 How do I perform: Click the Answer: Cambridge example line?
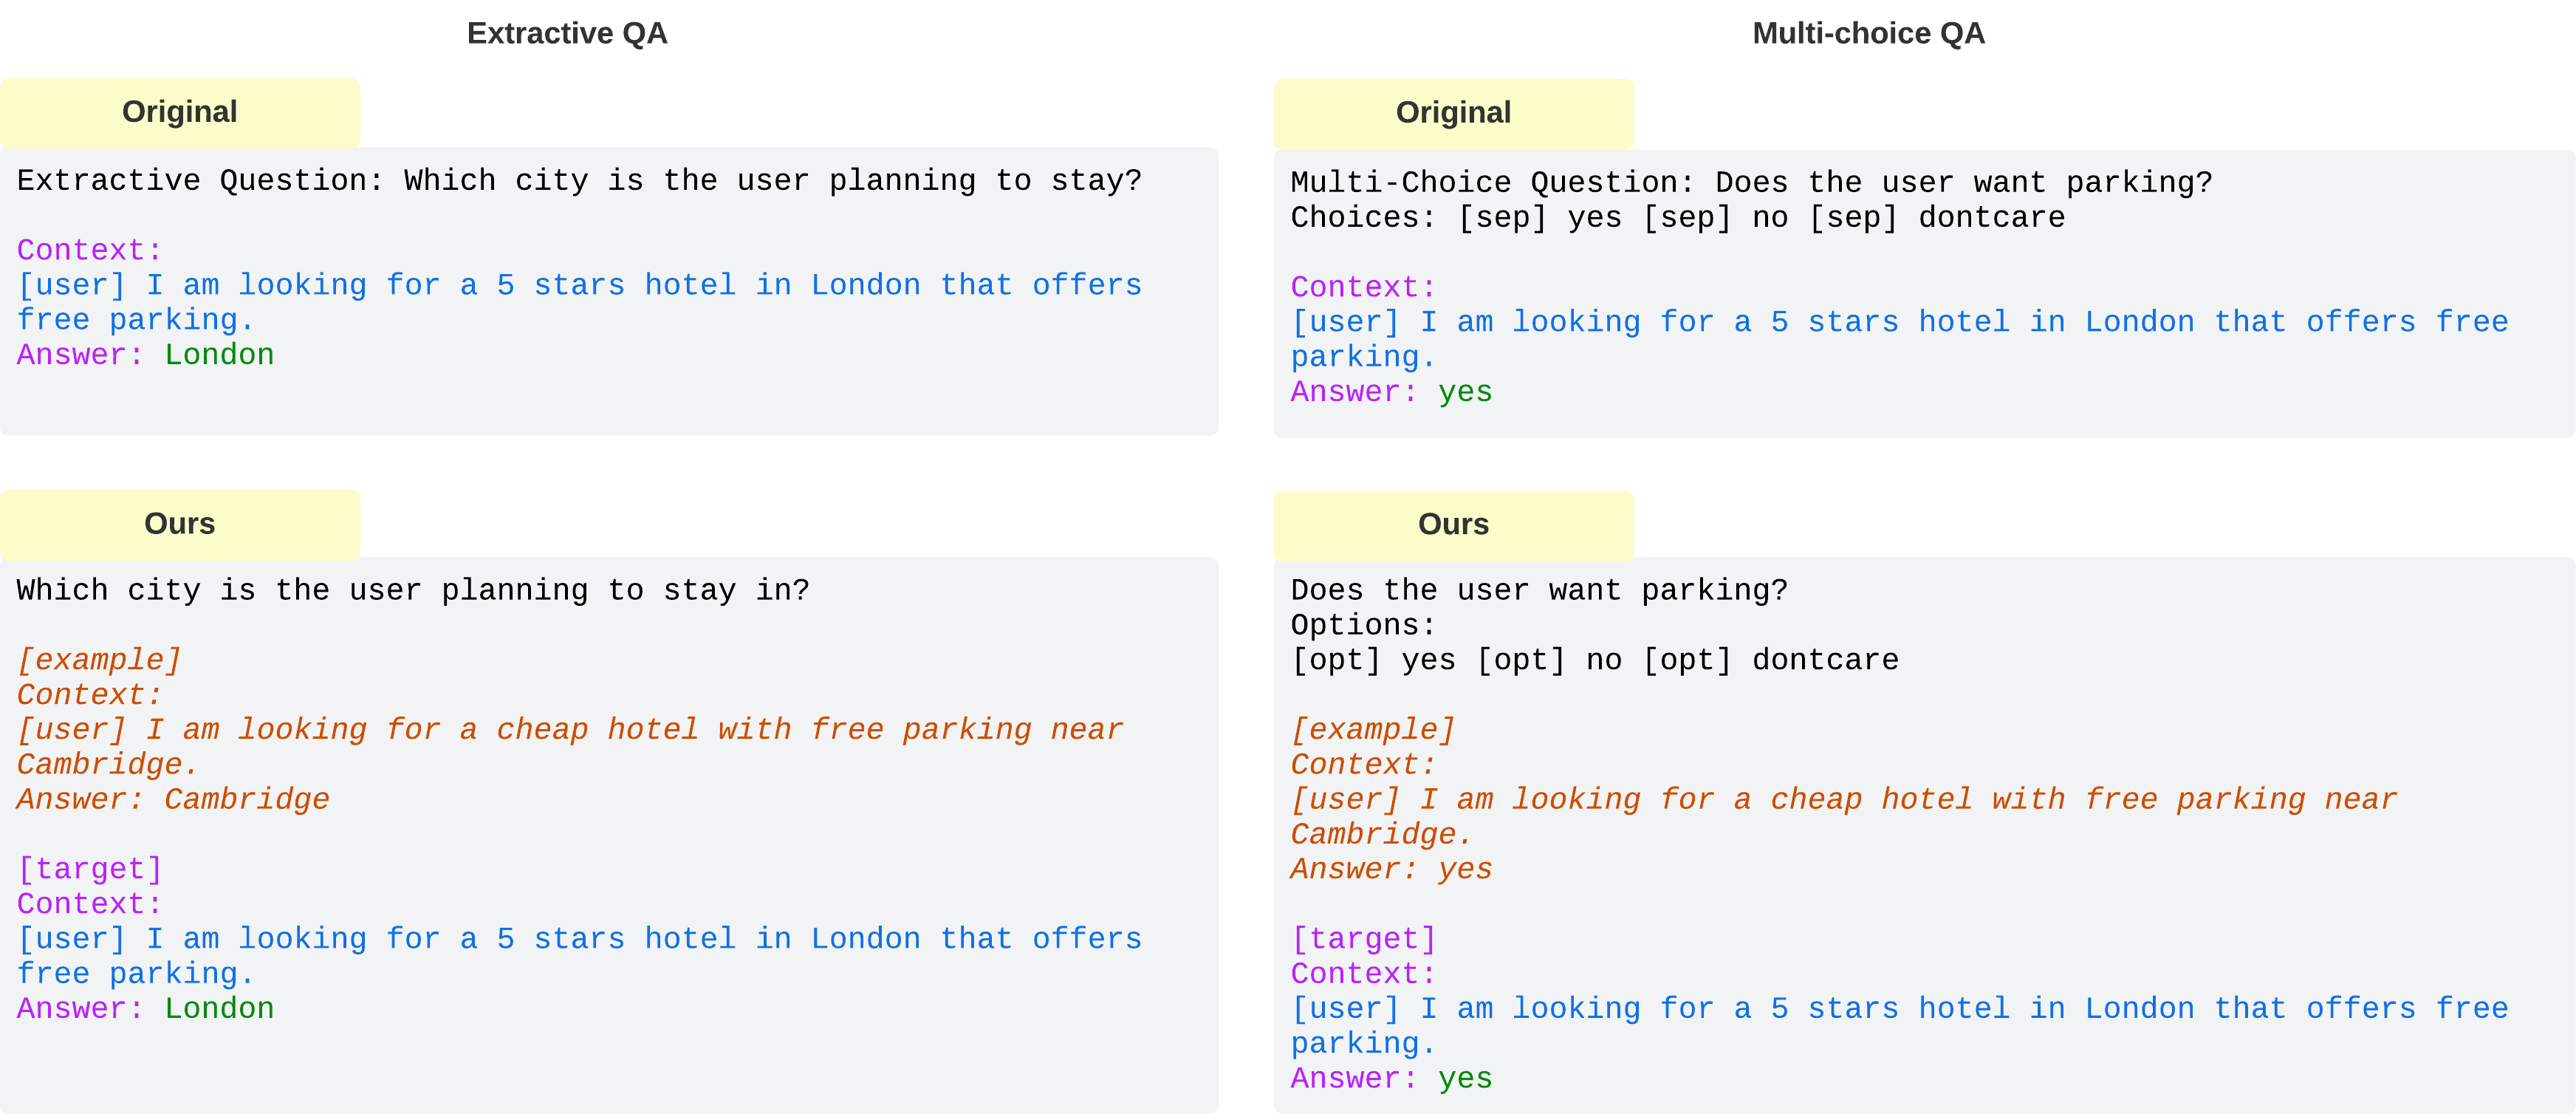[x=173, y=800]
